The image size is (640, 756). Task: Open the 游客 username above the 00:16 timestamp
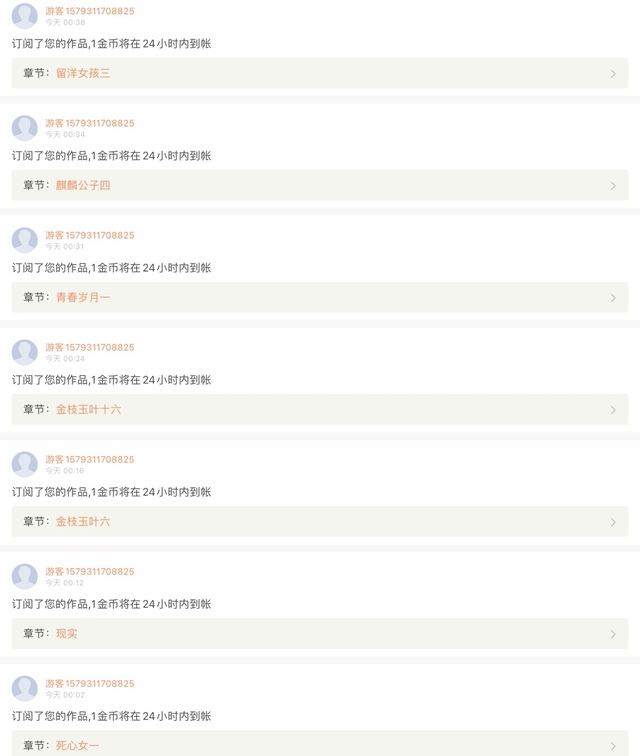pos(89,459)
